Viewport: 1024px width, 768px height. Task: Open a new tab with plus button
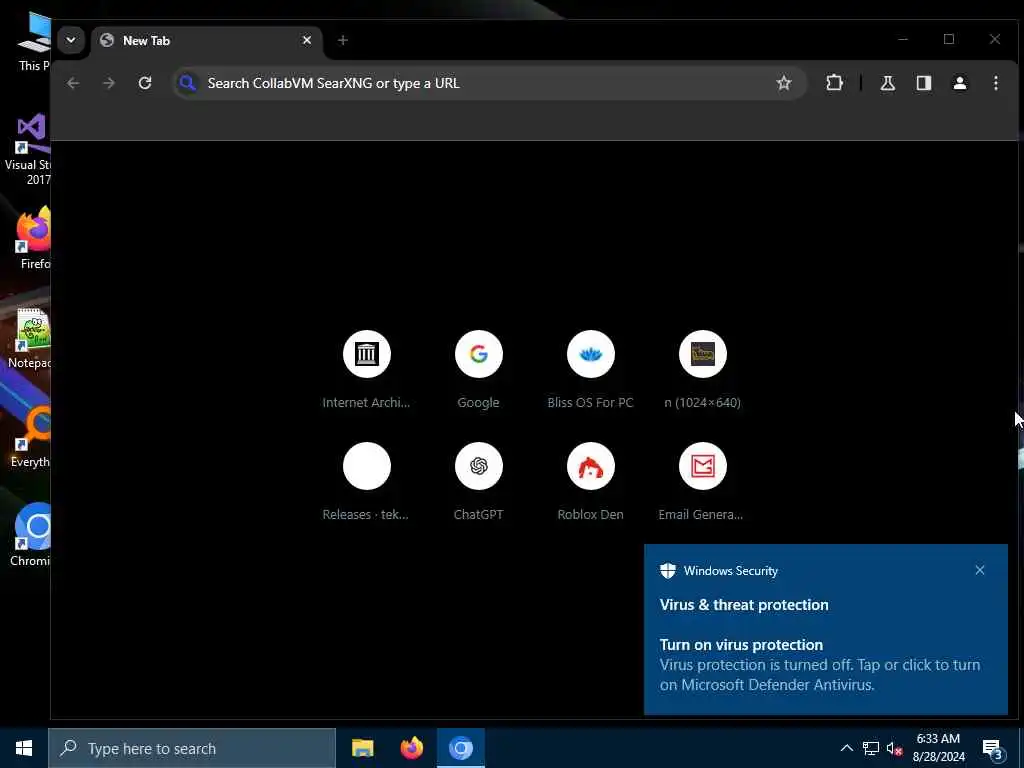pos(343,40)
